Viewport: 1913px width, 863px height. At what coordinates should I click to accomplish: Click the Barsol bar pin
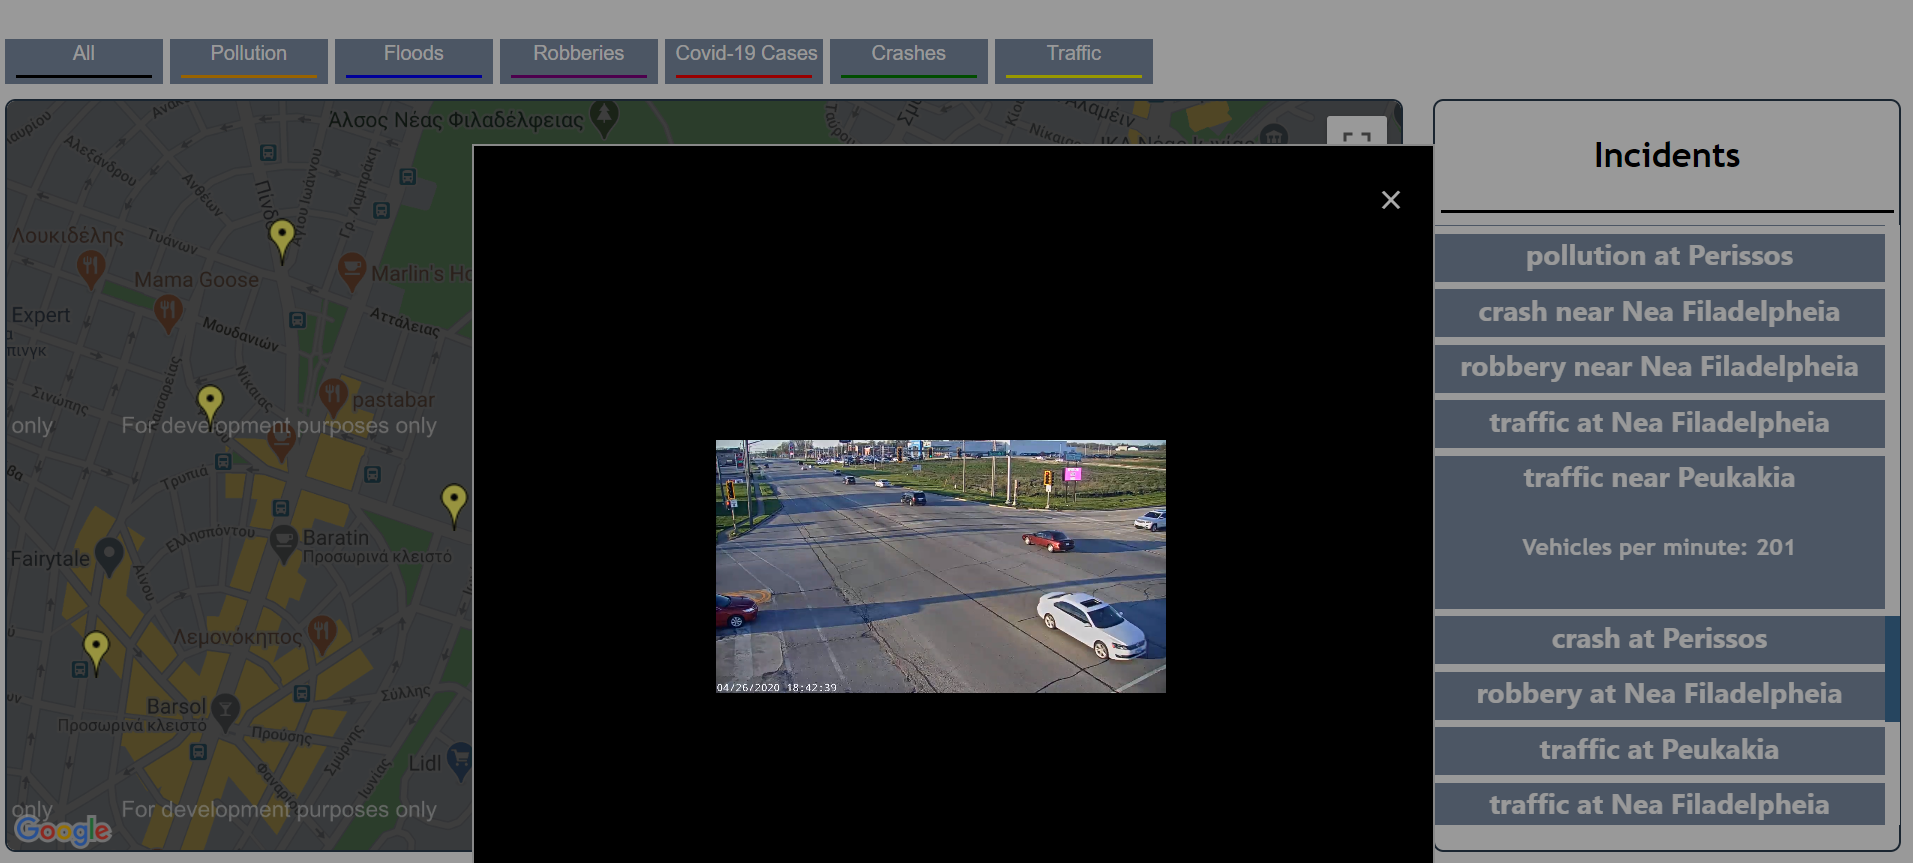(226, 711)
